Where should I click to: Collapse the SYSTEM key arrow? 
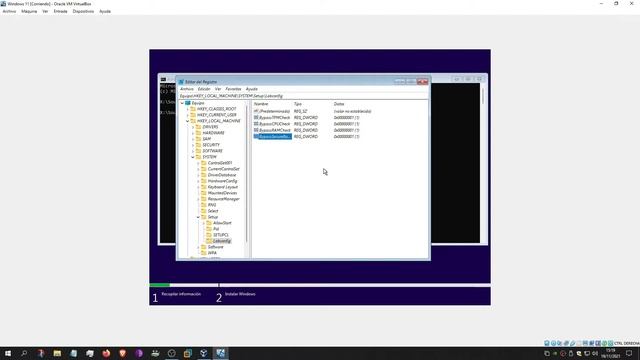tap(193, 157)
